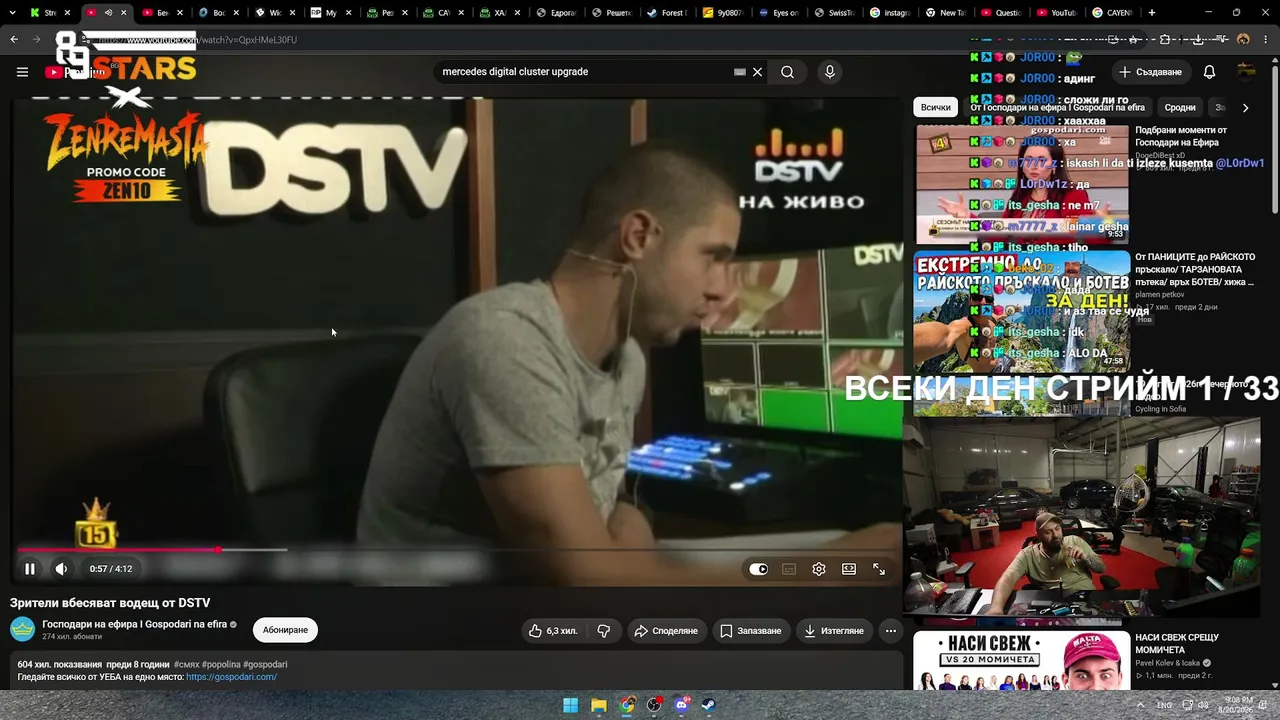This screenshot has width=1280, height=720.
Task: Switch to the instagram browser tab
Action: pos(890,13)
